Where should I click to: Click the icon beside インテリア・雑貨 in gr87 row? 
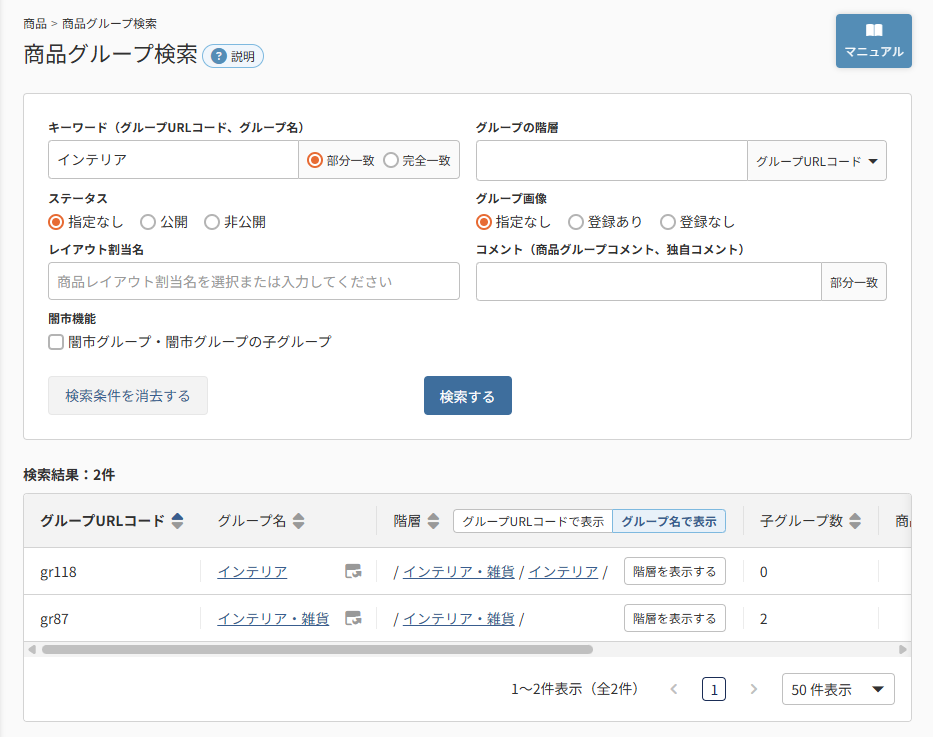(x=353, y=618)
